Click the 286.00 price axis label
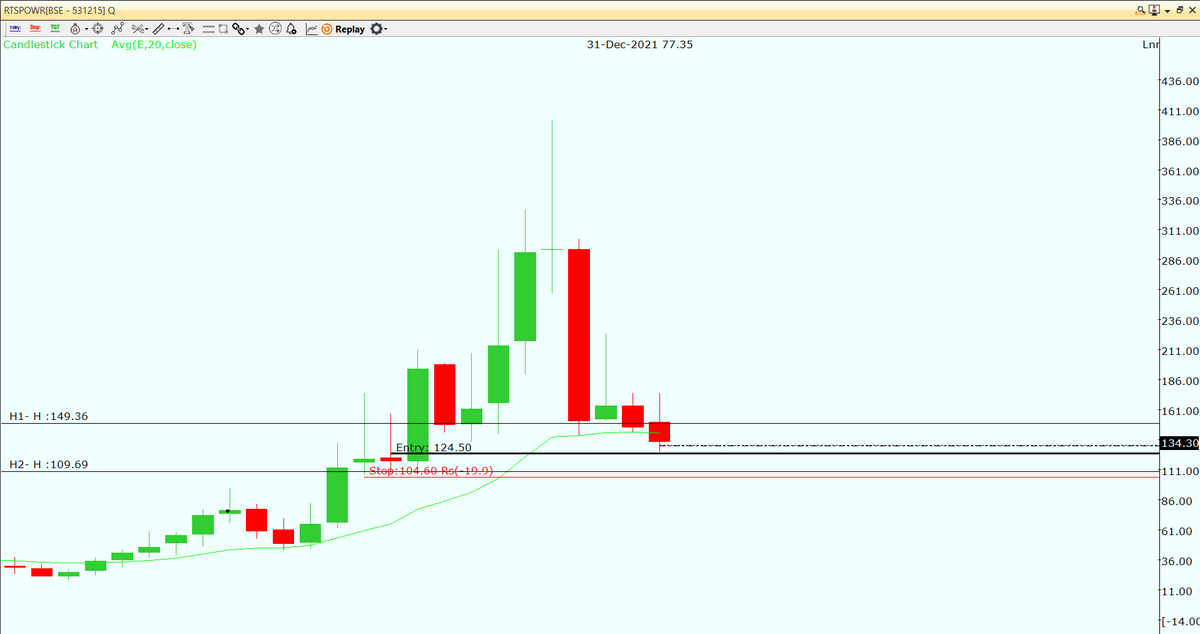This screenshot has height=634, width=1200. click(x=1179, y=261)
